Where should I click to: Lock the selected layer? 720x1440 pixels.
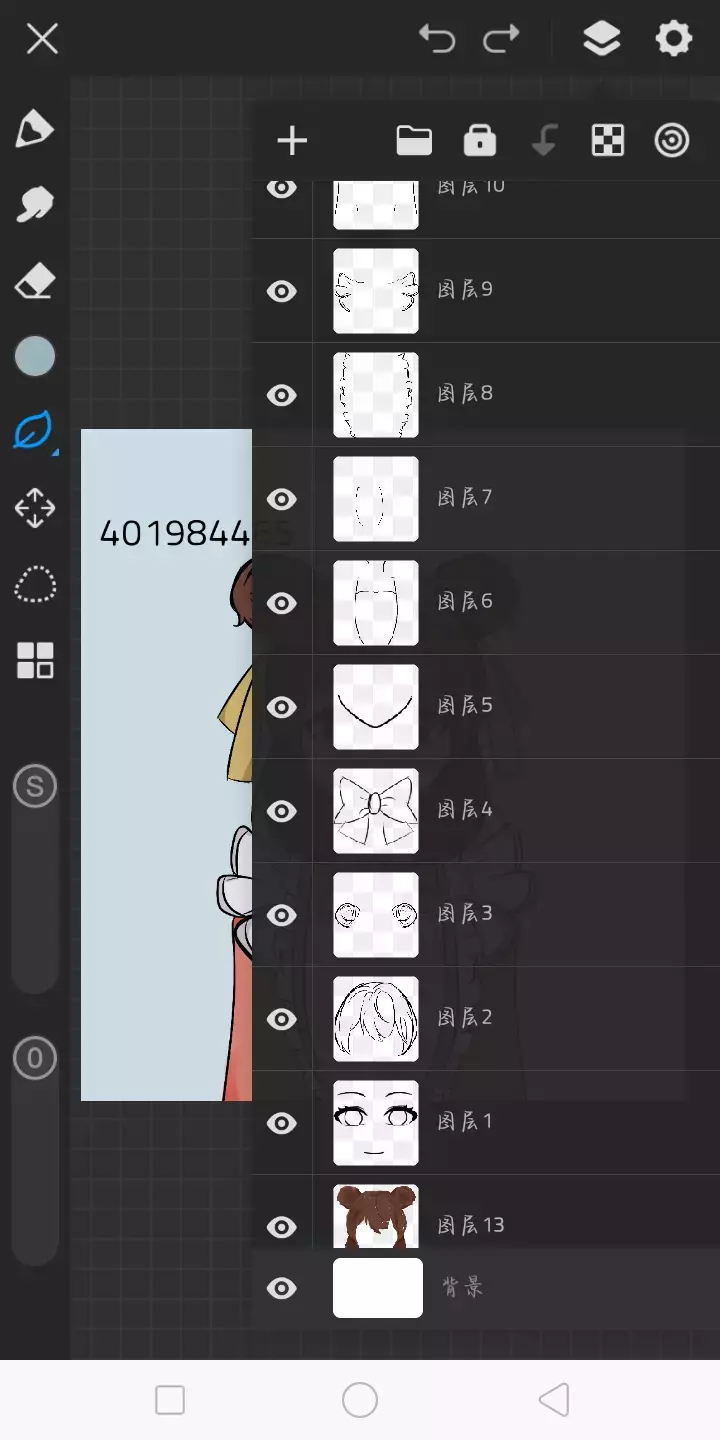click(480, 141)
